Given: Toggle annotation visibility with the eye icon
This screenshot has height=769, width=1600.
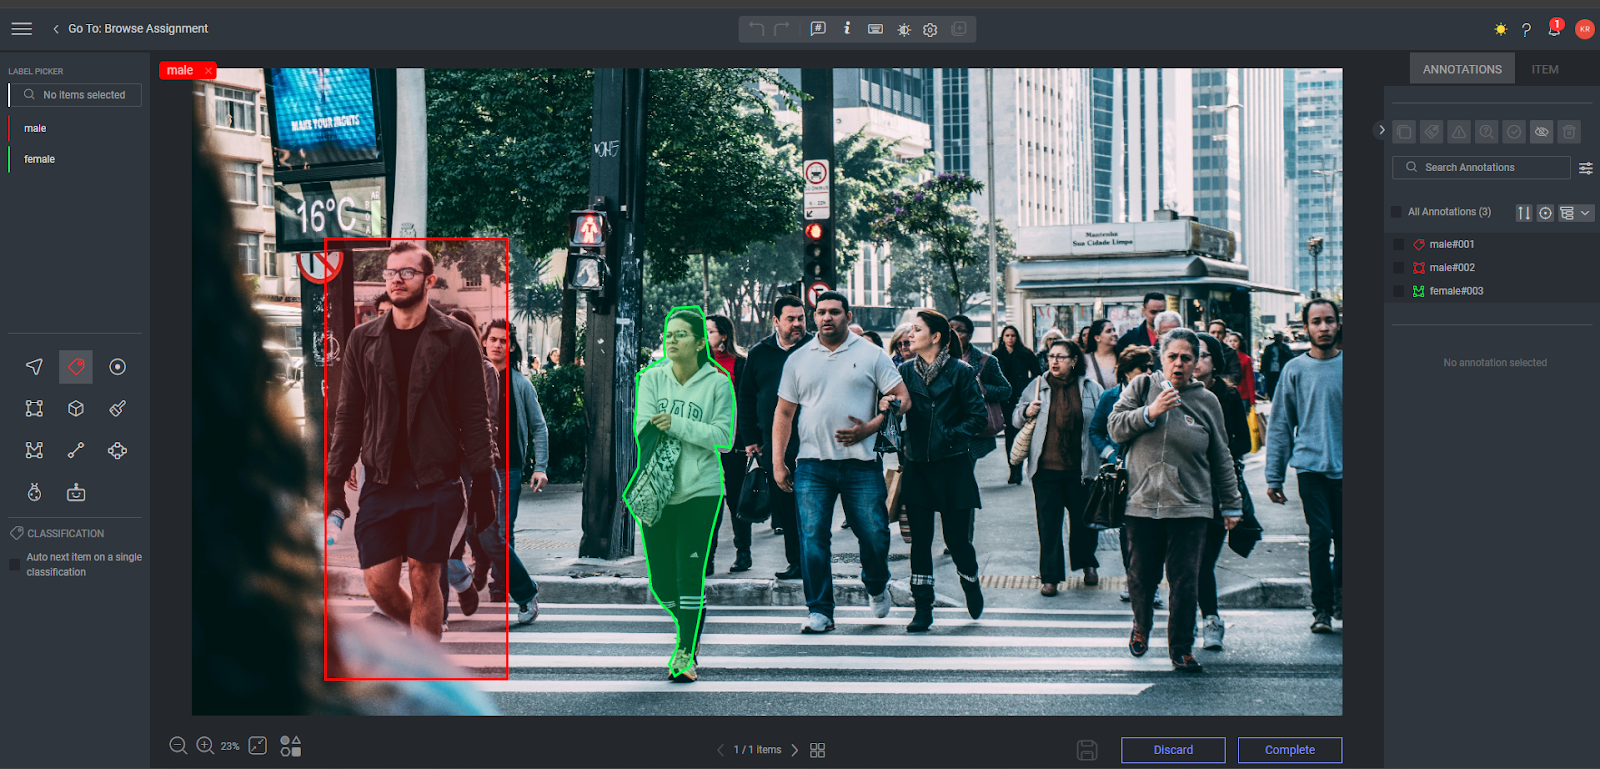Looking at the screenshot, I should tap(1542, 132).
